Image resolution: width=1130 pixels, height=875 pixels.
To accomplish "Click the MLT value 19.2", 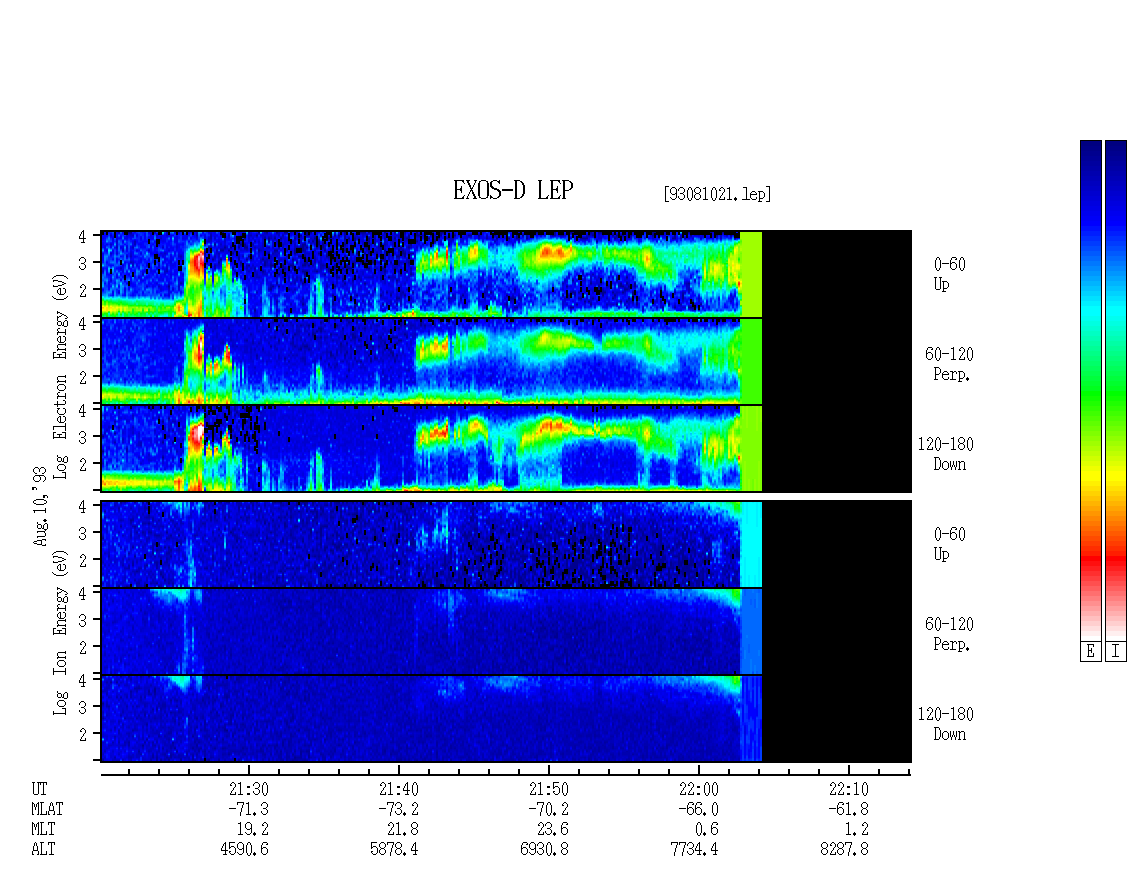I will (253, 830).
